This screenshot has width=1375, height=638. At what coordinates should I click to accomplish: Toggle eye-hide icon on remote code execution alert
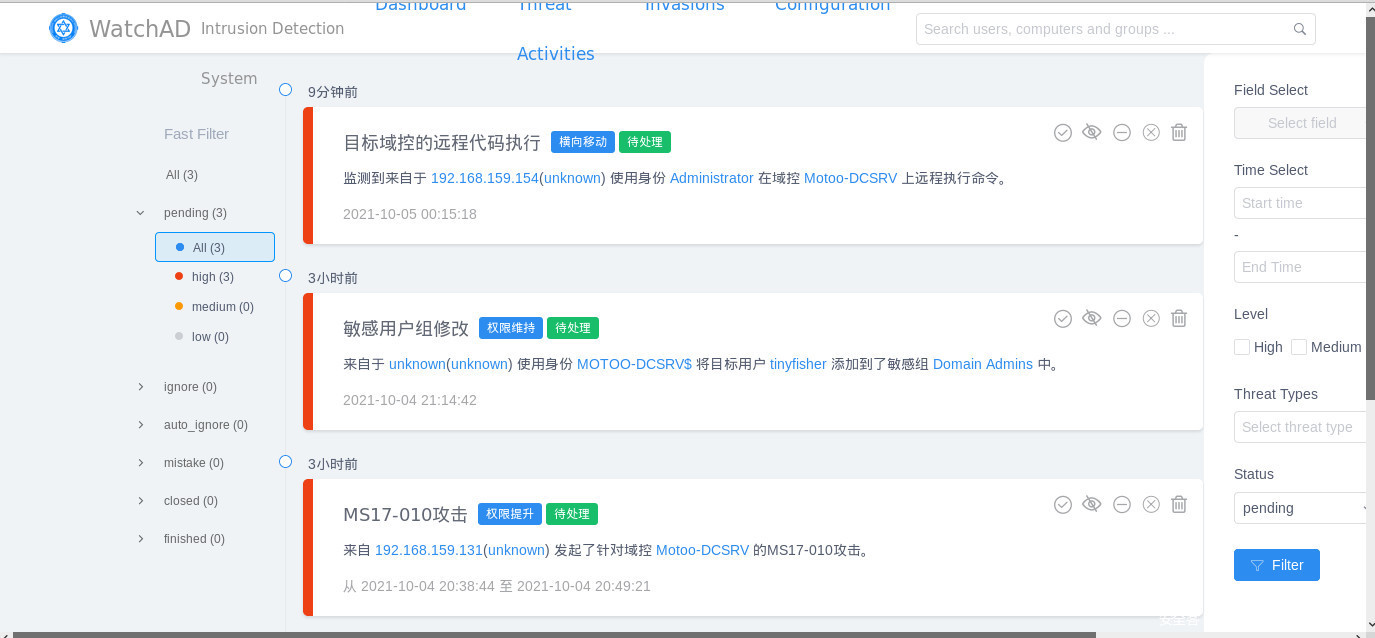point(1092,132)
